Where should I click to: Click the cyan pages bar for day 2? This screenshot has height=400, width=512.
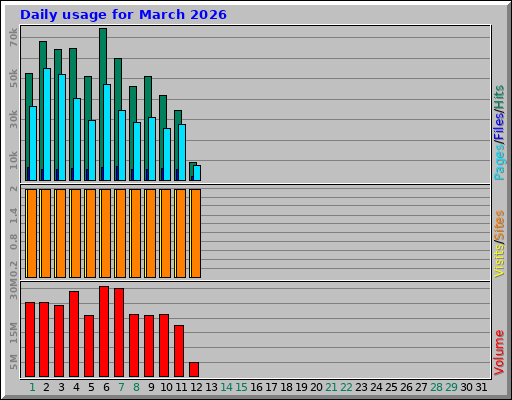tap(47, 124)
